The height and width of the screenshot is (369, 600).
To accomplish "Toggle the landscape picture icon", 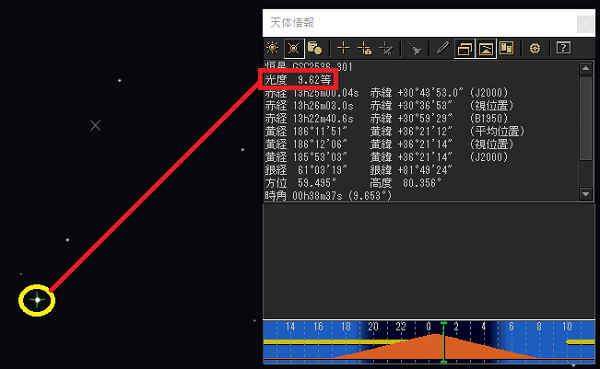I will (486, 49).
